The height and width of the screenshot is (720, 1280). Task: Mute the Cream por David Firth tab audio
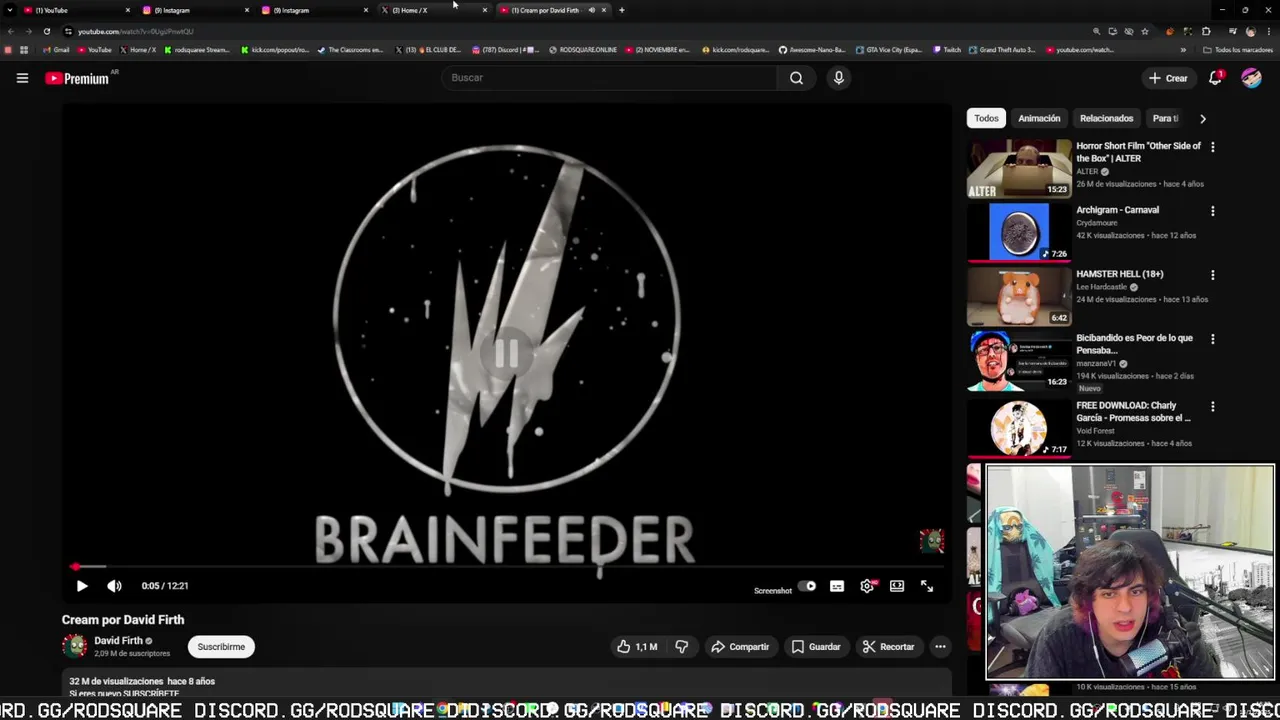tap(591, 10)
